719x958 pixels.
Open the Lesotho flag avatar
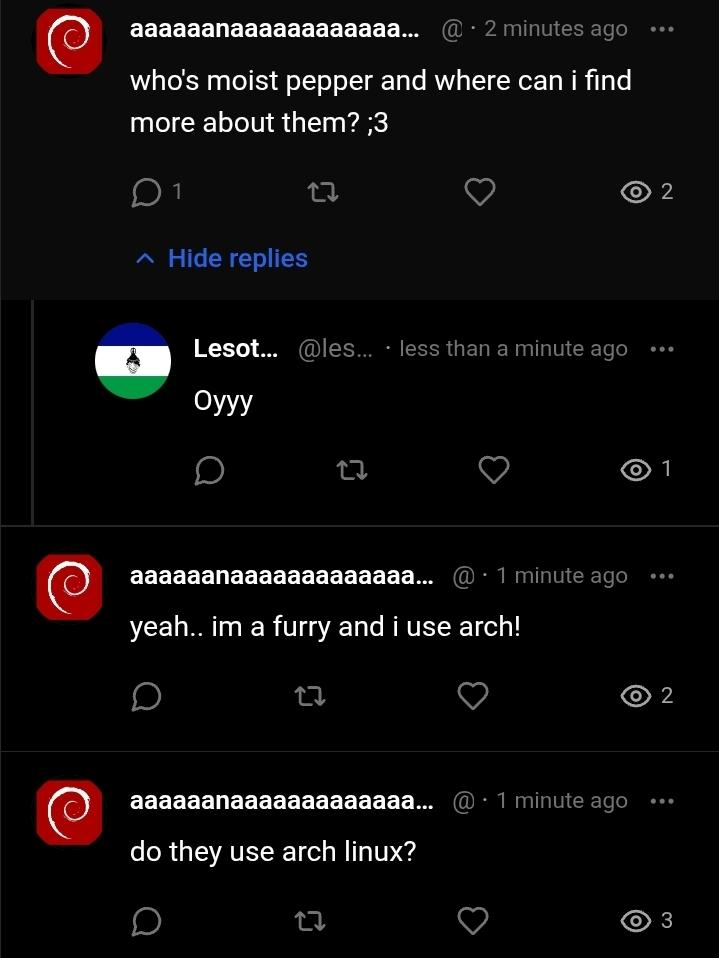(x=133, y=361)
